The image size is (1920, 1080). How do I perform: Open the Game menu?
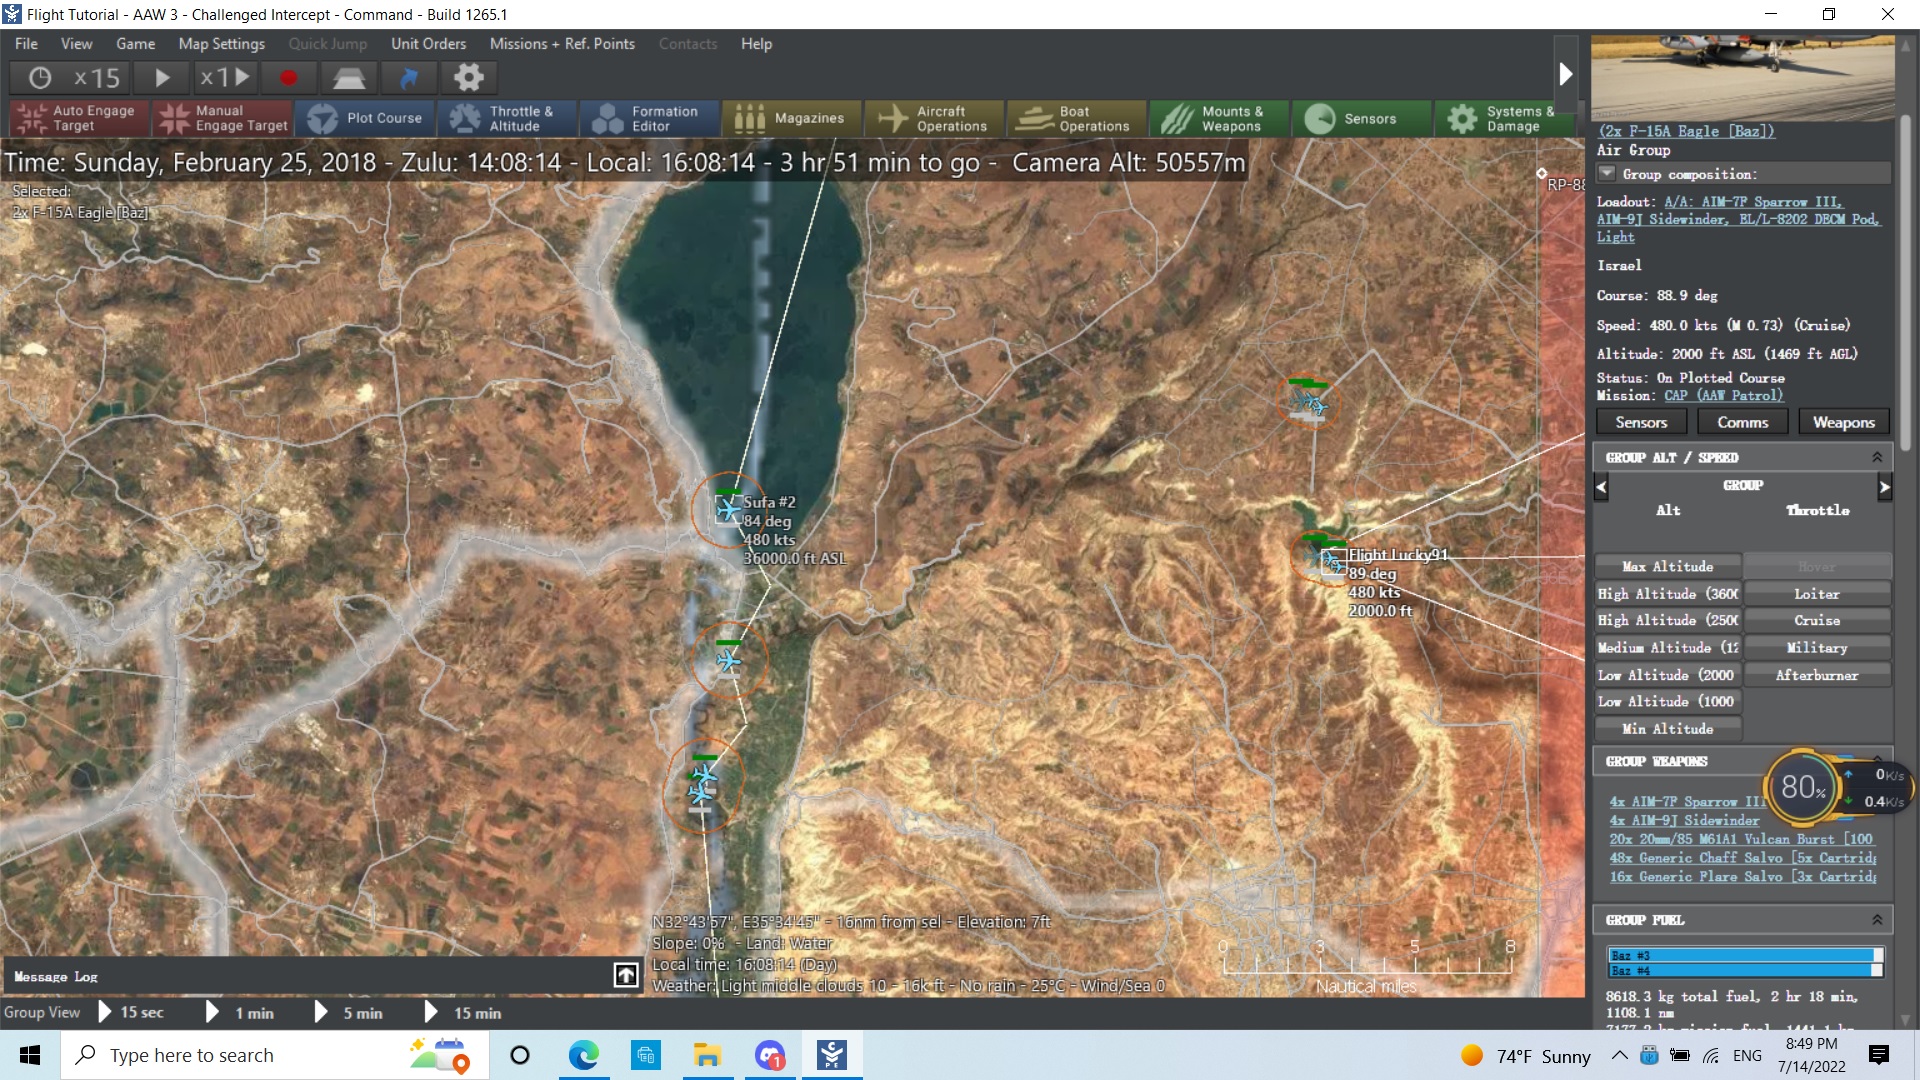(135, 44)
